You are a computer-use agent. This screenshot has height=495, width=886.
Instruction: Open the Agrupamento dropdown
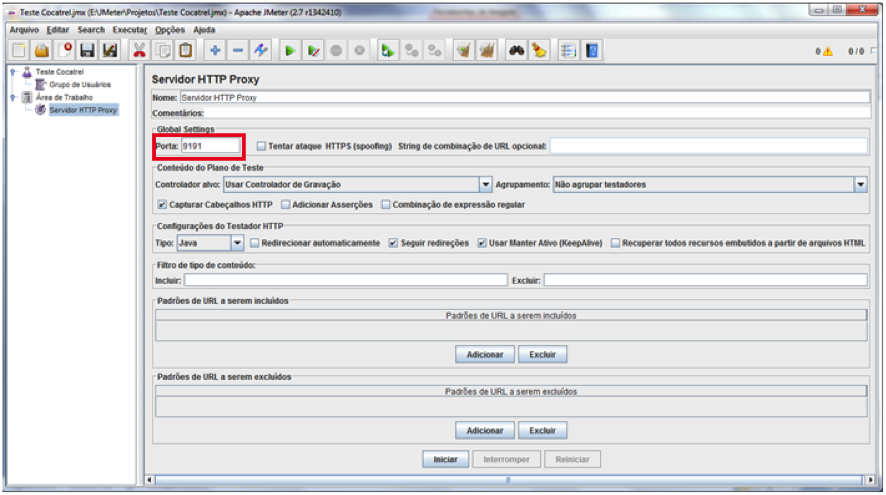861,184
